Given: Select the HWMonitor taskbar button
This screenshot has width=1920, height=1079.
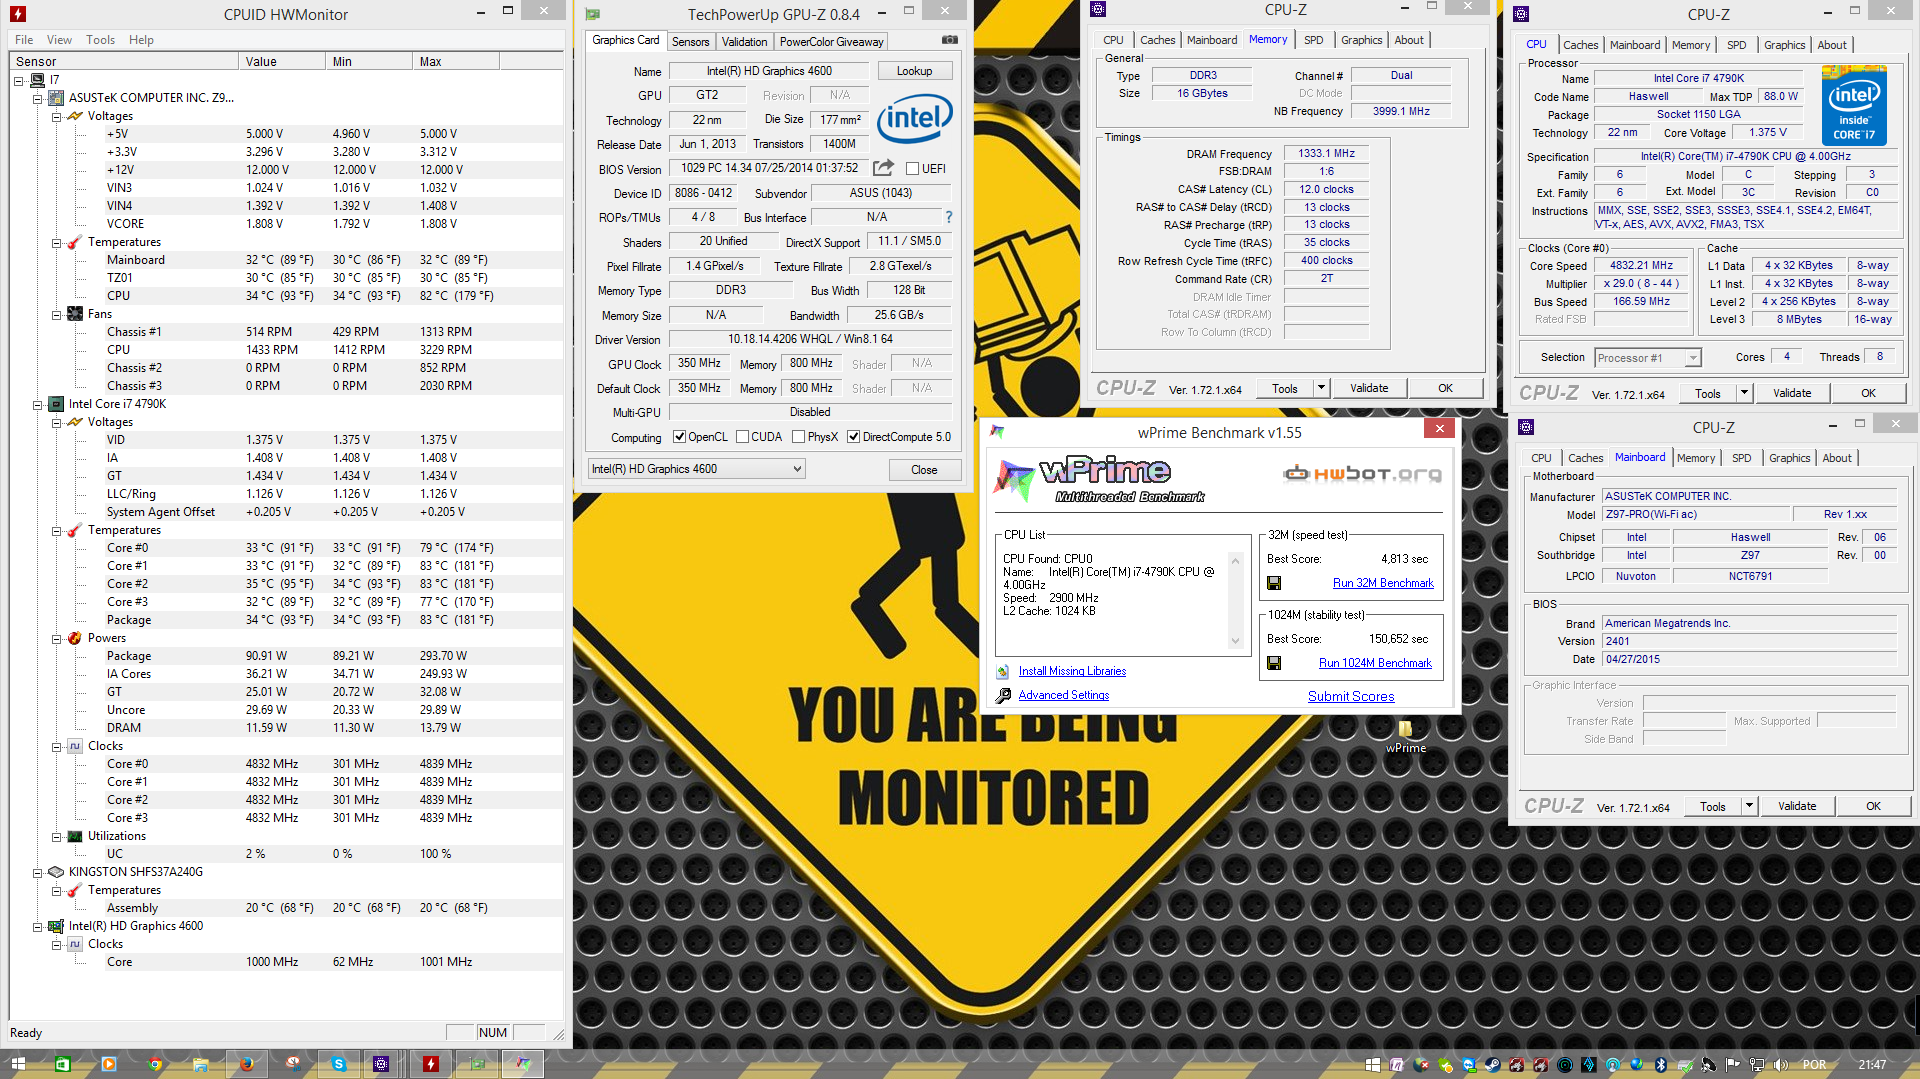Looking at the screenshot, I should 431,1064.
